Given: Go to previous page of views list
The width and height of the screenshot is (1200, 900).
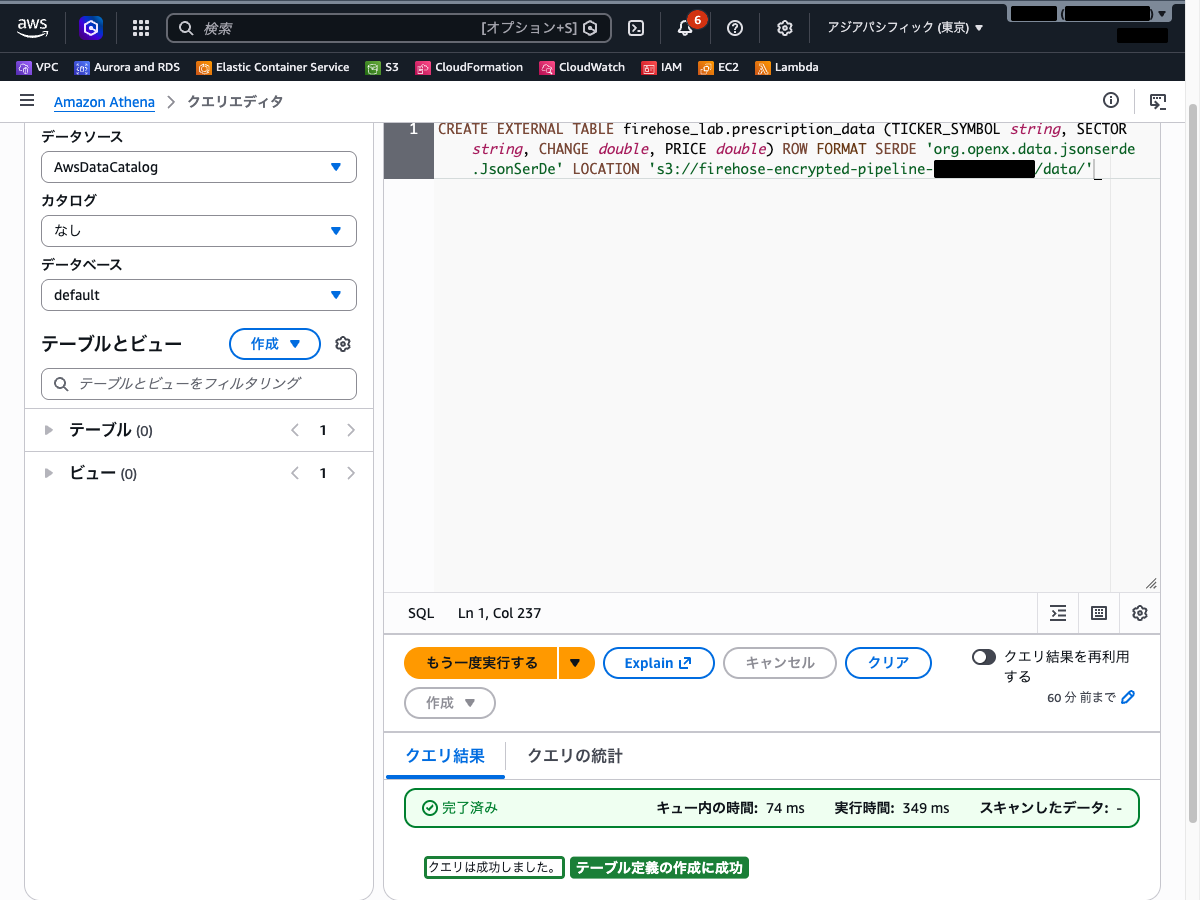Looking at the screenshot, I should pyautogui.click(x=294, y=474).
